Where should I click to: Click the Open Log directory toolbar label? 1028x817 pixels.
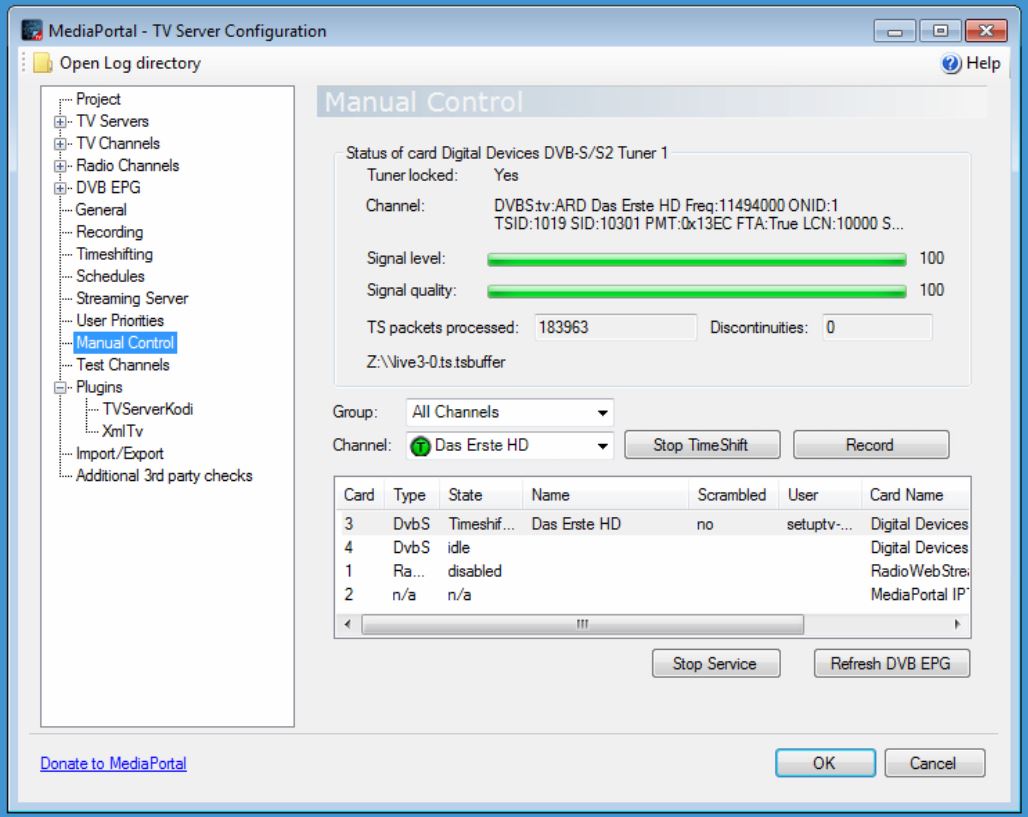130,63
